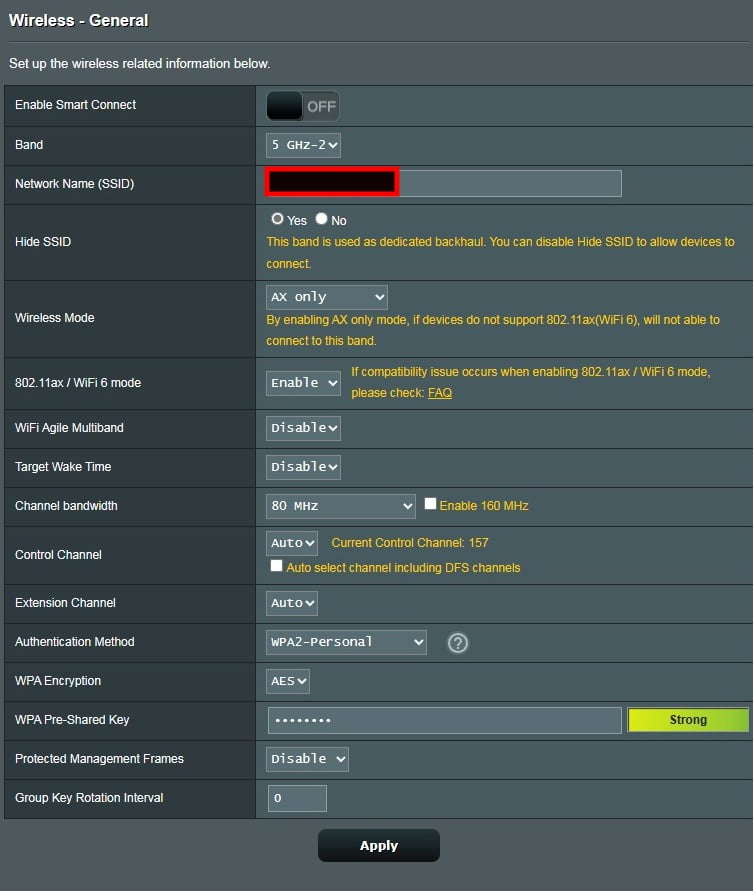Open the Channel bandwidth dropdown

tap(341, 506)
